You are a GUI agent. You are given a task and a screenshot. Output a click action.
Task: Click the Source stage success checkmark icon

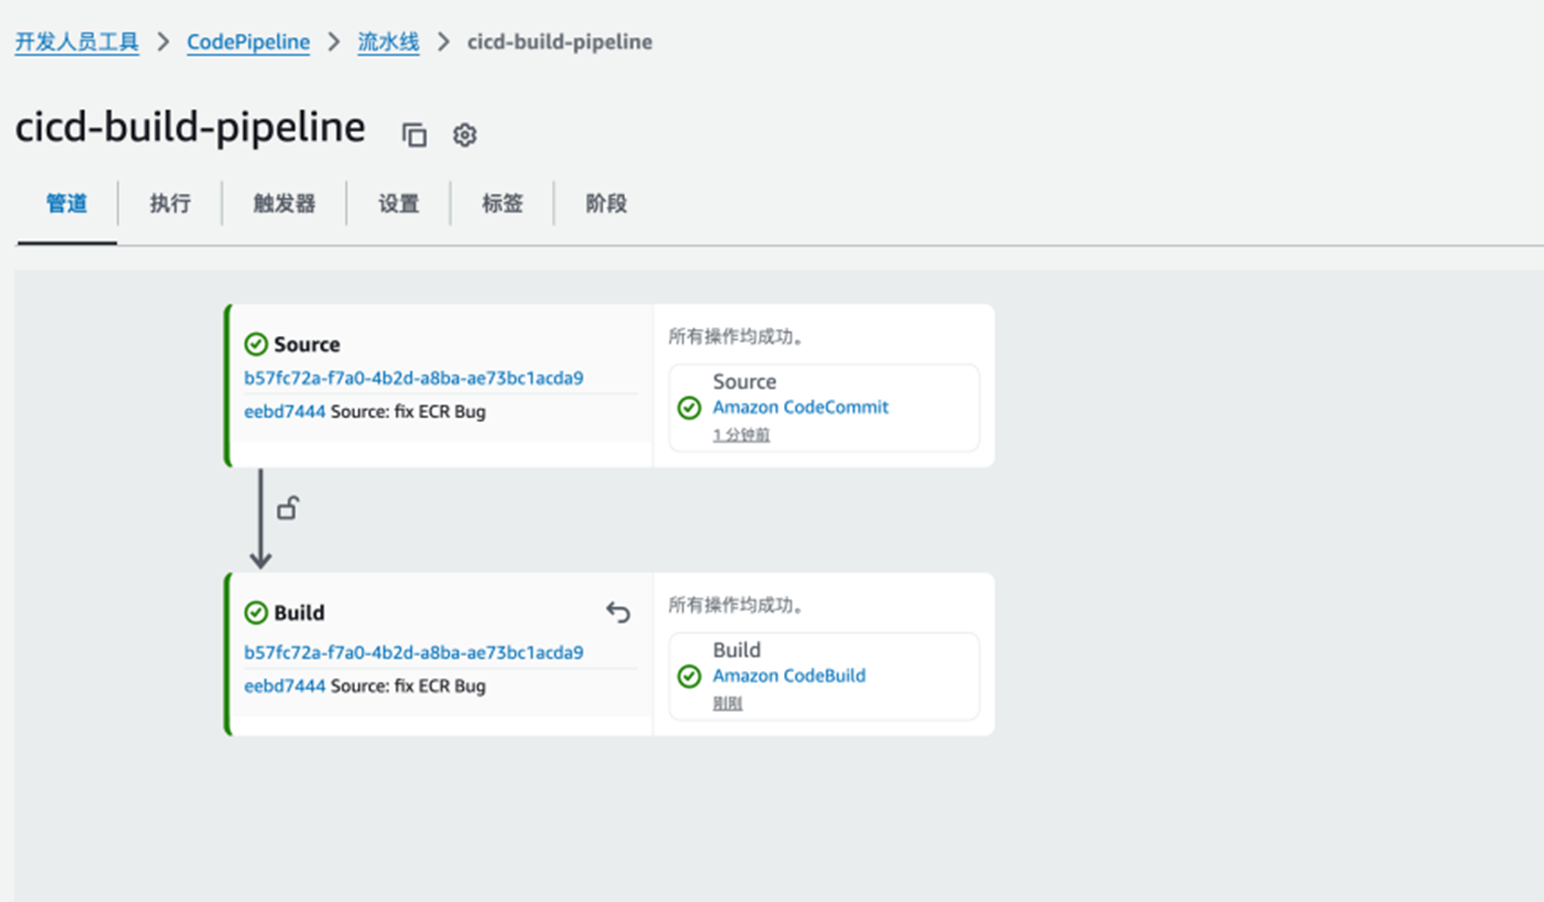tap(256, 344)
